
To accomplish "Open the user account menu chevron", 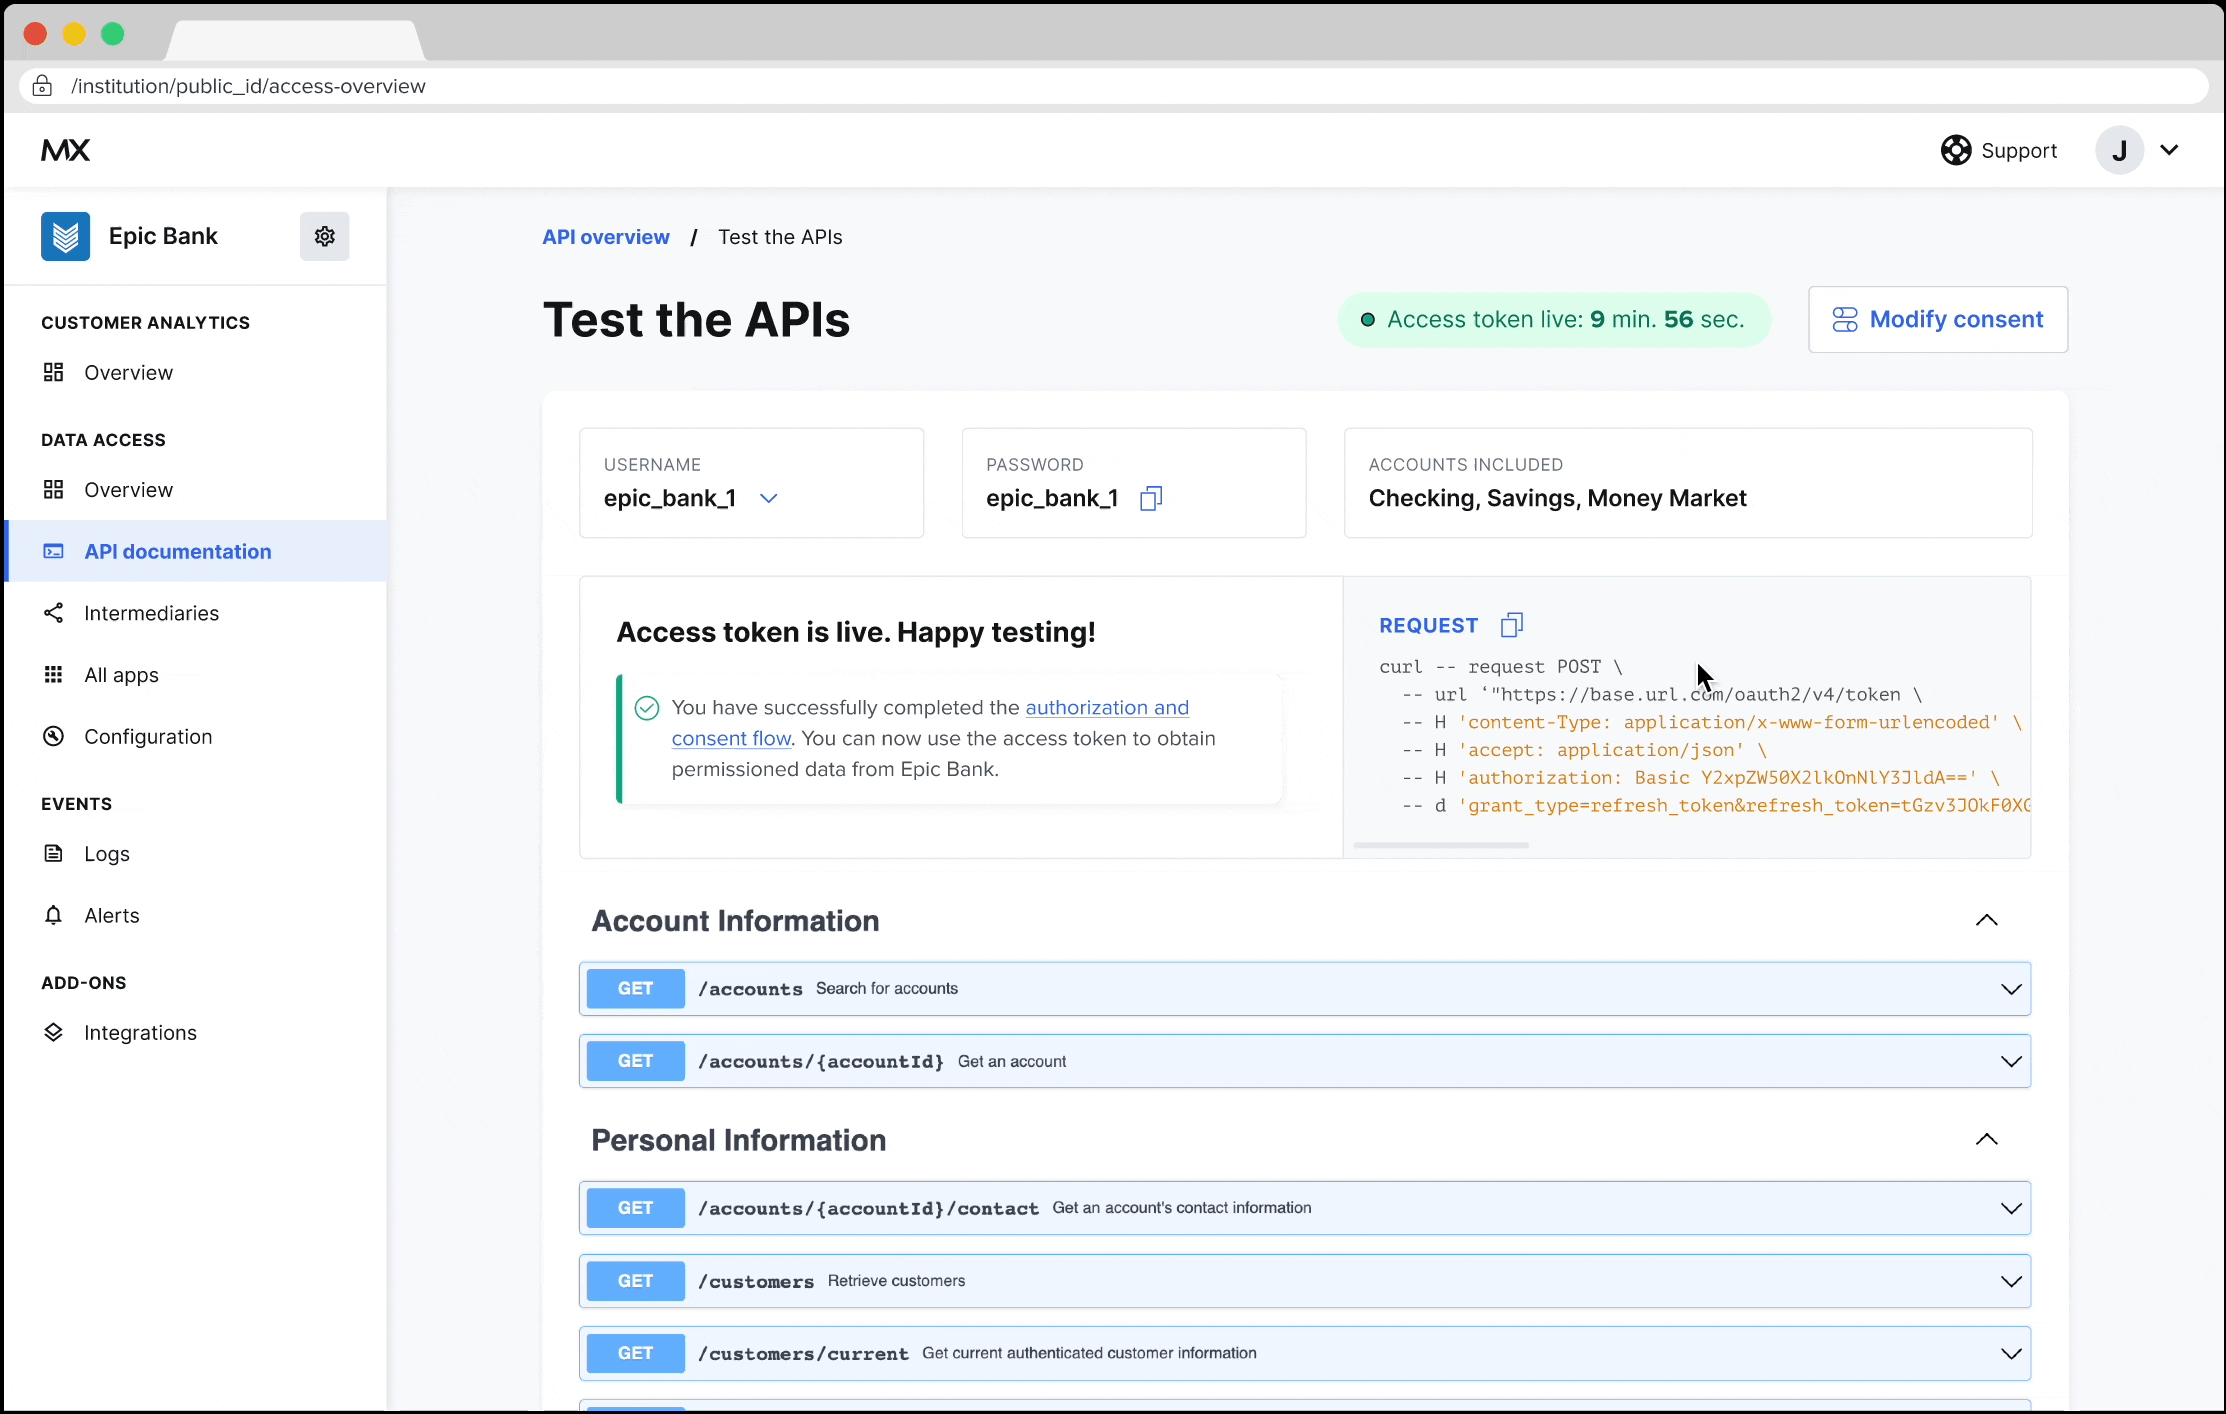I will 2169,150.
